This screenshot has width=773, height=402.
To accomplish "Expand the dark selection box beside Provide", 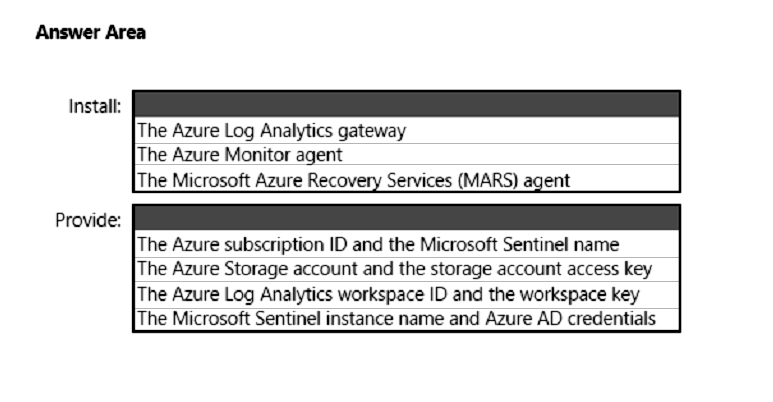I will 406,219.
